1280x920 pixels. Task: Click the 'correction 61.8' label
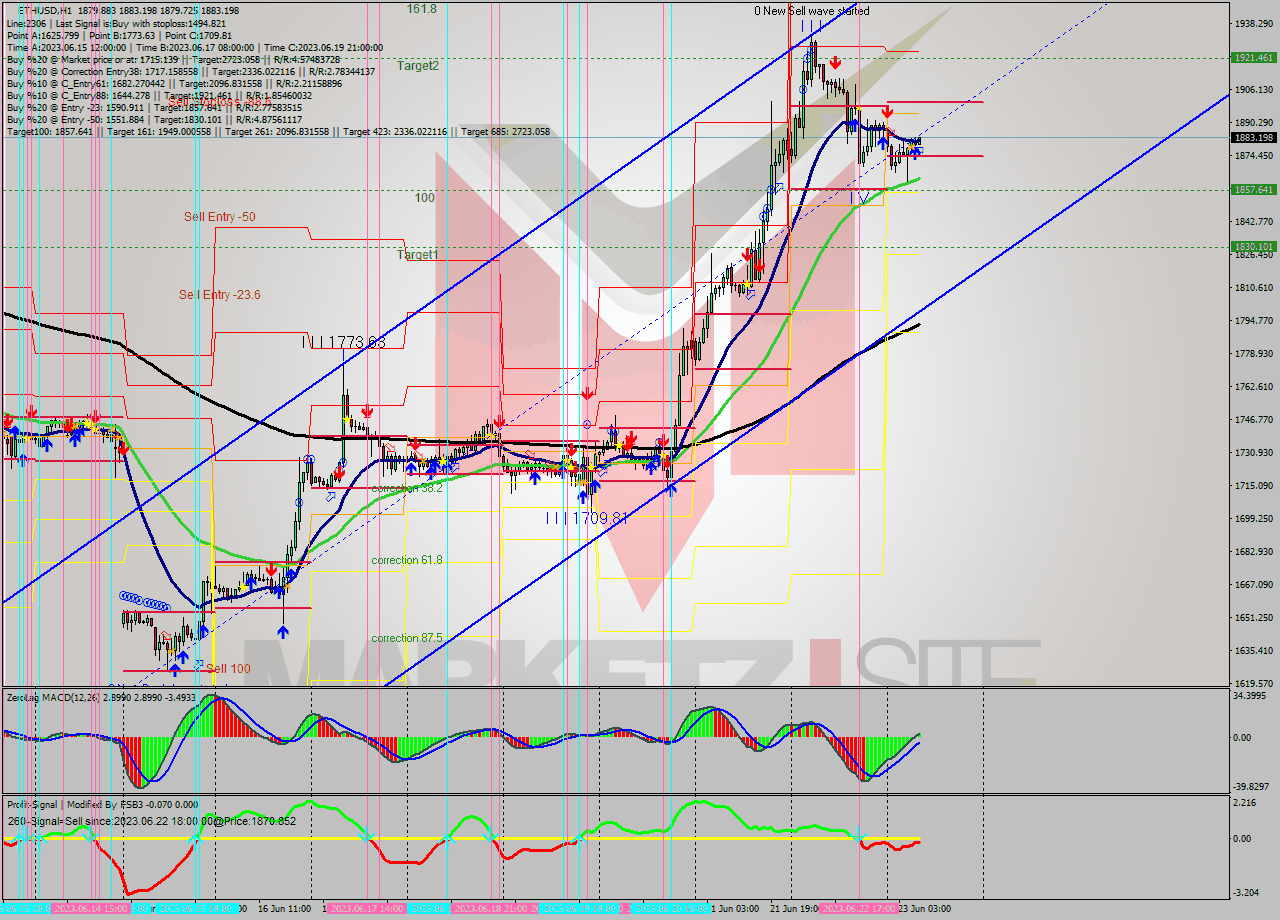pyautogui.click(x=406, y=561)
